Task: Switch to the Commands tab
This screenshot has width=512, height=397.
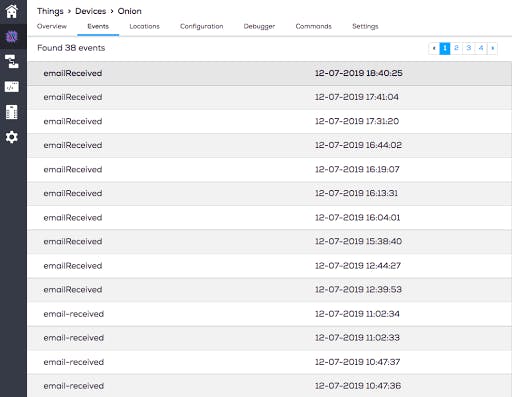Action: [314, 26]
